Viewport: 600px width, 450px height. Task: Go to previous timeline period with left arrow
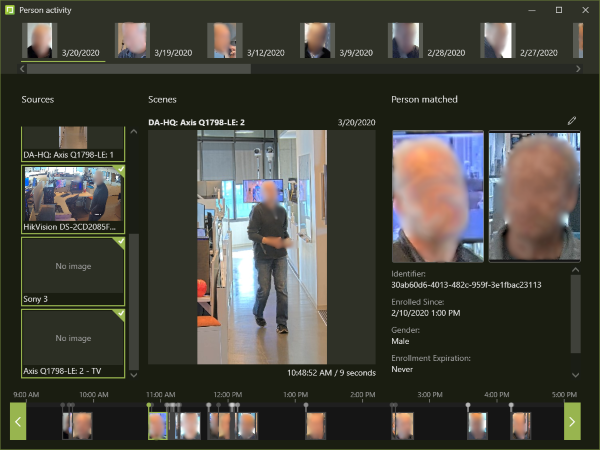(x=18, y=421)
